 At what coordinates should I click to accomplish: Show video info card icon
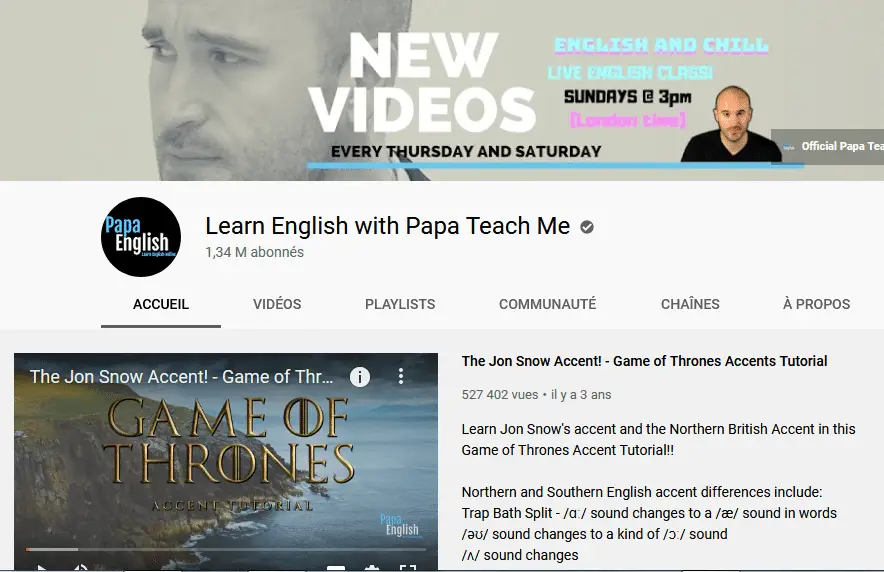360,376
